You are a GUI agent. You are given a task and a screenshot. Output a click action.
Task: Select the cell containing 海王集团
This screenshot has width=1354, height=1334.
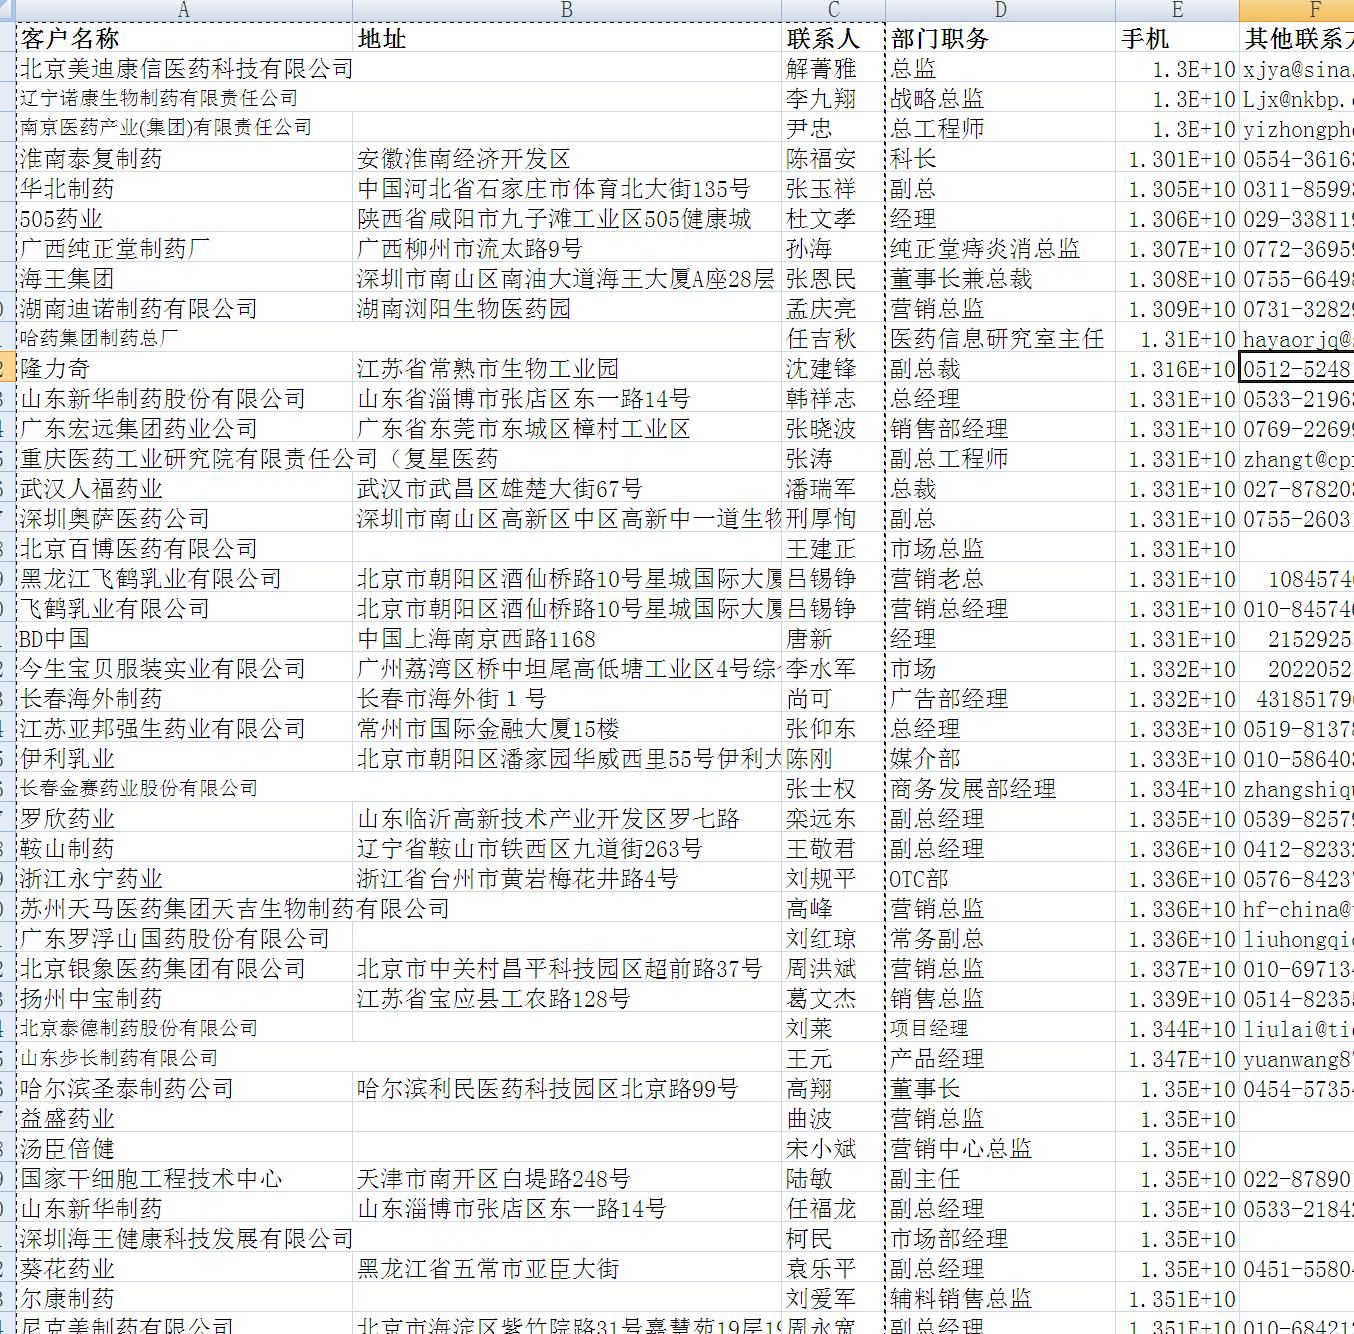pos(67,279)
